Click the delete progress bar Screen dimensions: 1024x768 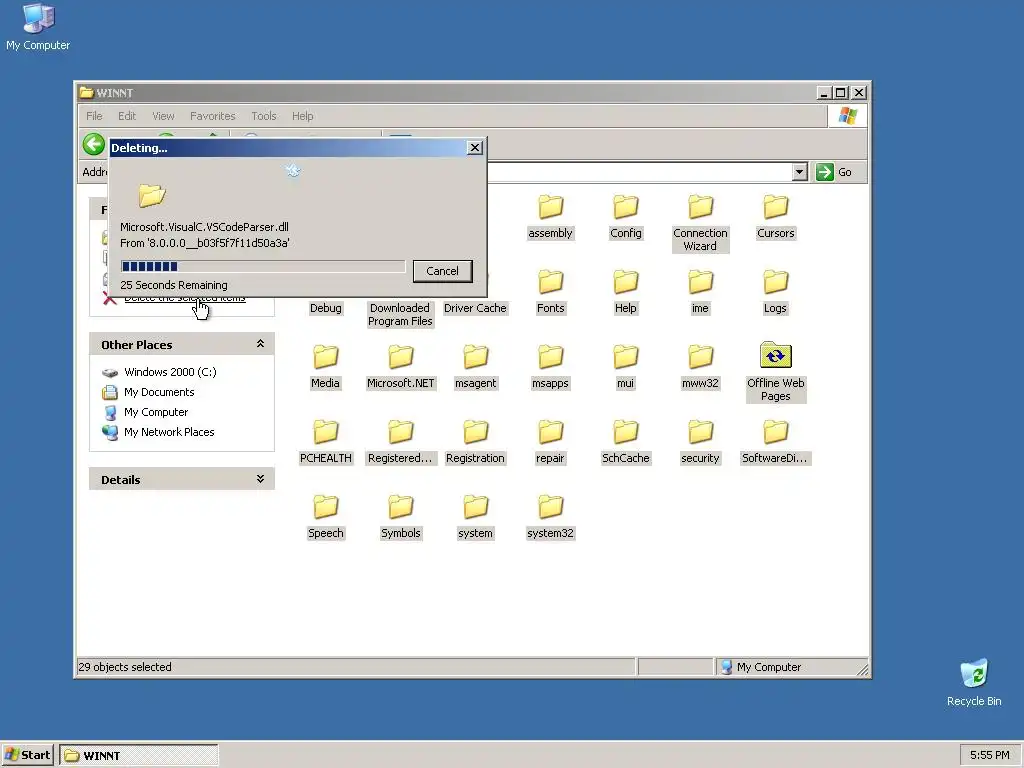[263, 266]
